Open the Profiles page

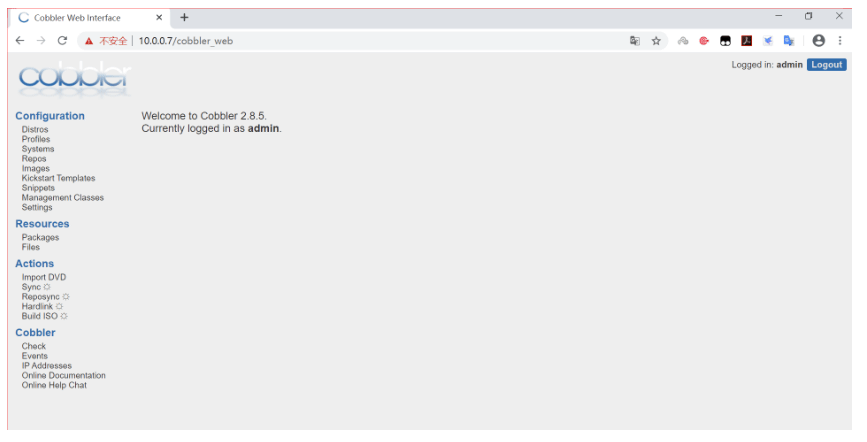coord(36,139)
